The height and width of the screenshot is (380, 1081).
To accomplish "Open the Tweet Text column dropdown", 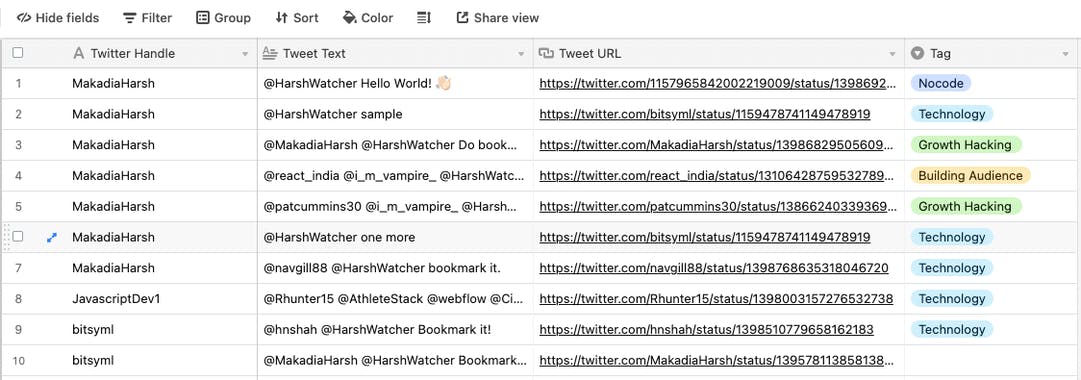I will 521,54.
